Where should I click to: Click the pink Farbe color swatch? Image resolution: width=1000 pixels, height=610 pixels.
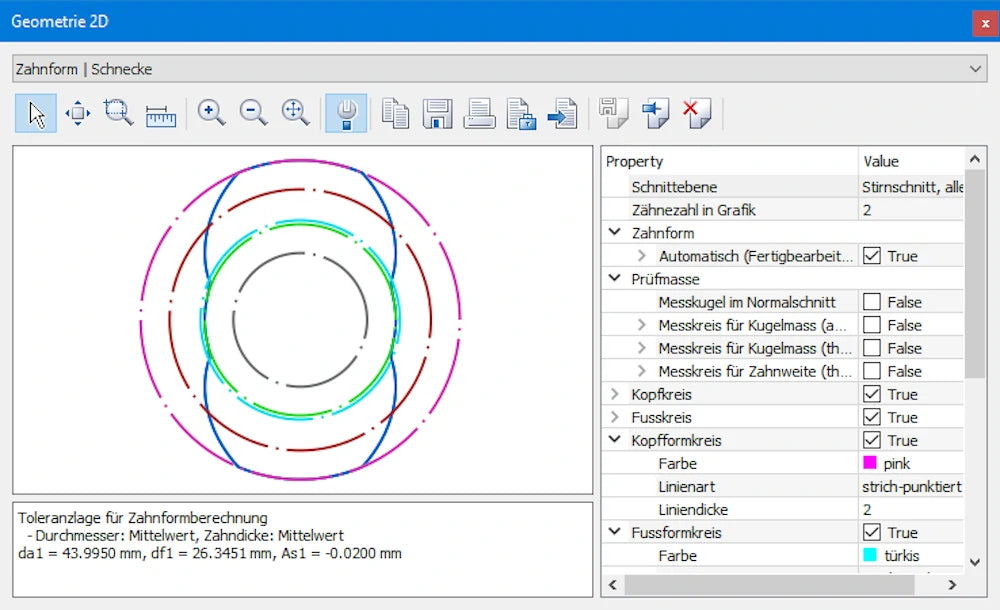[870, 463]
